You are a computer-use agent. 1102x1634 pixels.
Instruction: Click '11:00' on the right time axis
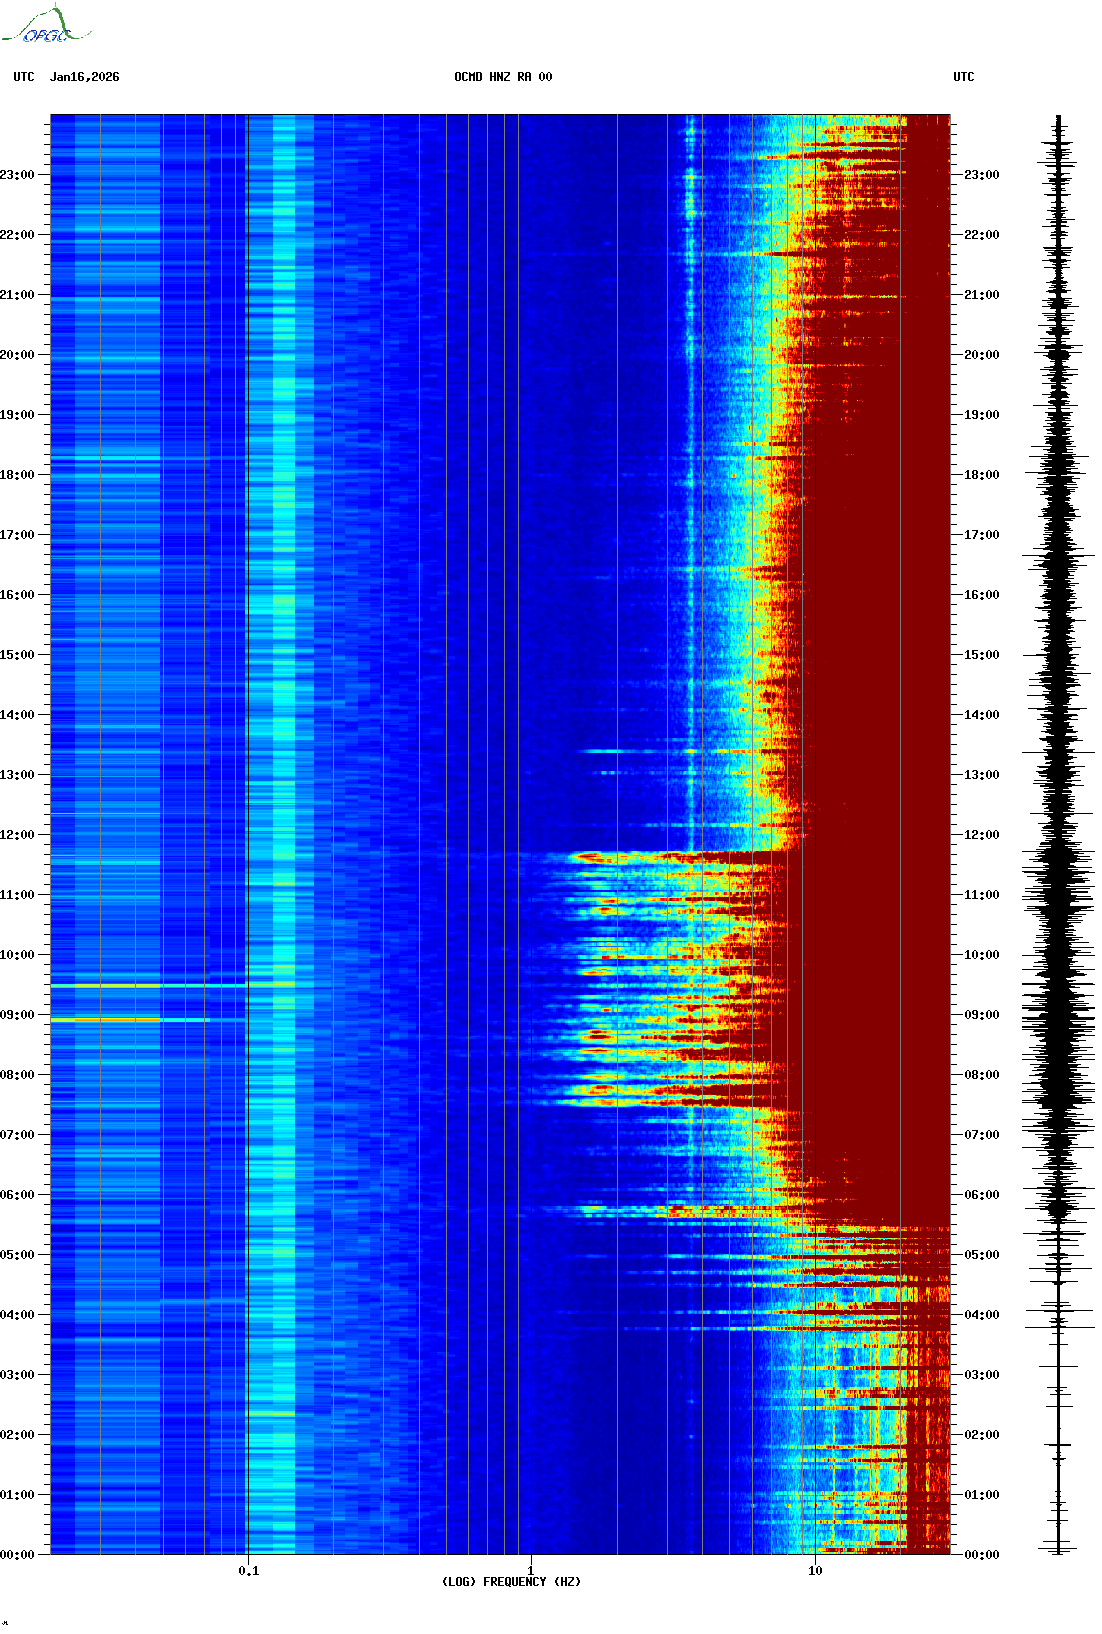pyautogui.click(x=981, y=895)
